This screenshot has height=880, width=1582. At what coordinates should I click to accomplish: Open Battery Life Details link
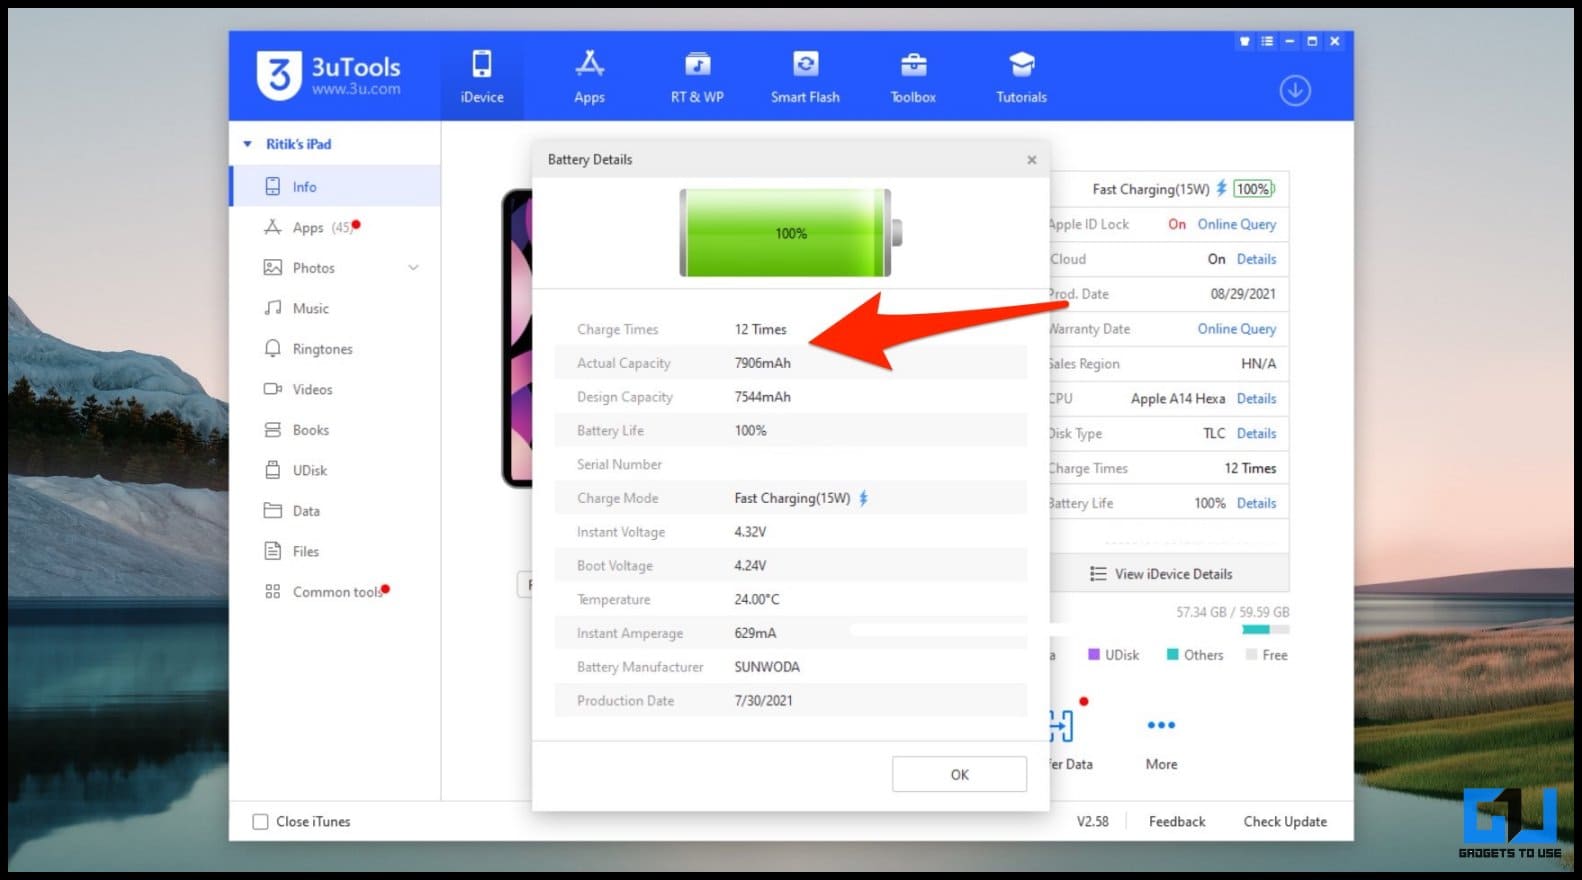(1257, 503)
